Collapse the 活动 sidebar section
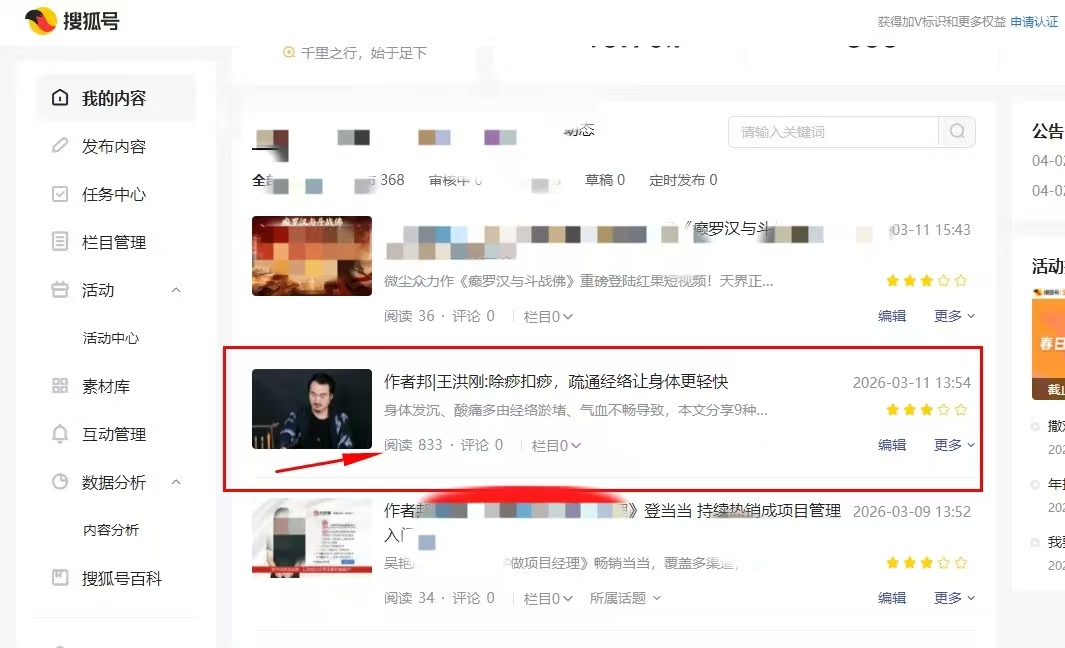 (176, 290)
